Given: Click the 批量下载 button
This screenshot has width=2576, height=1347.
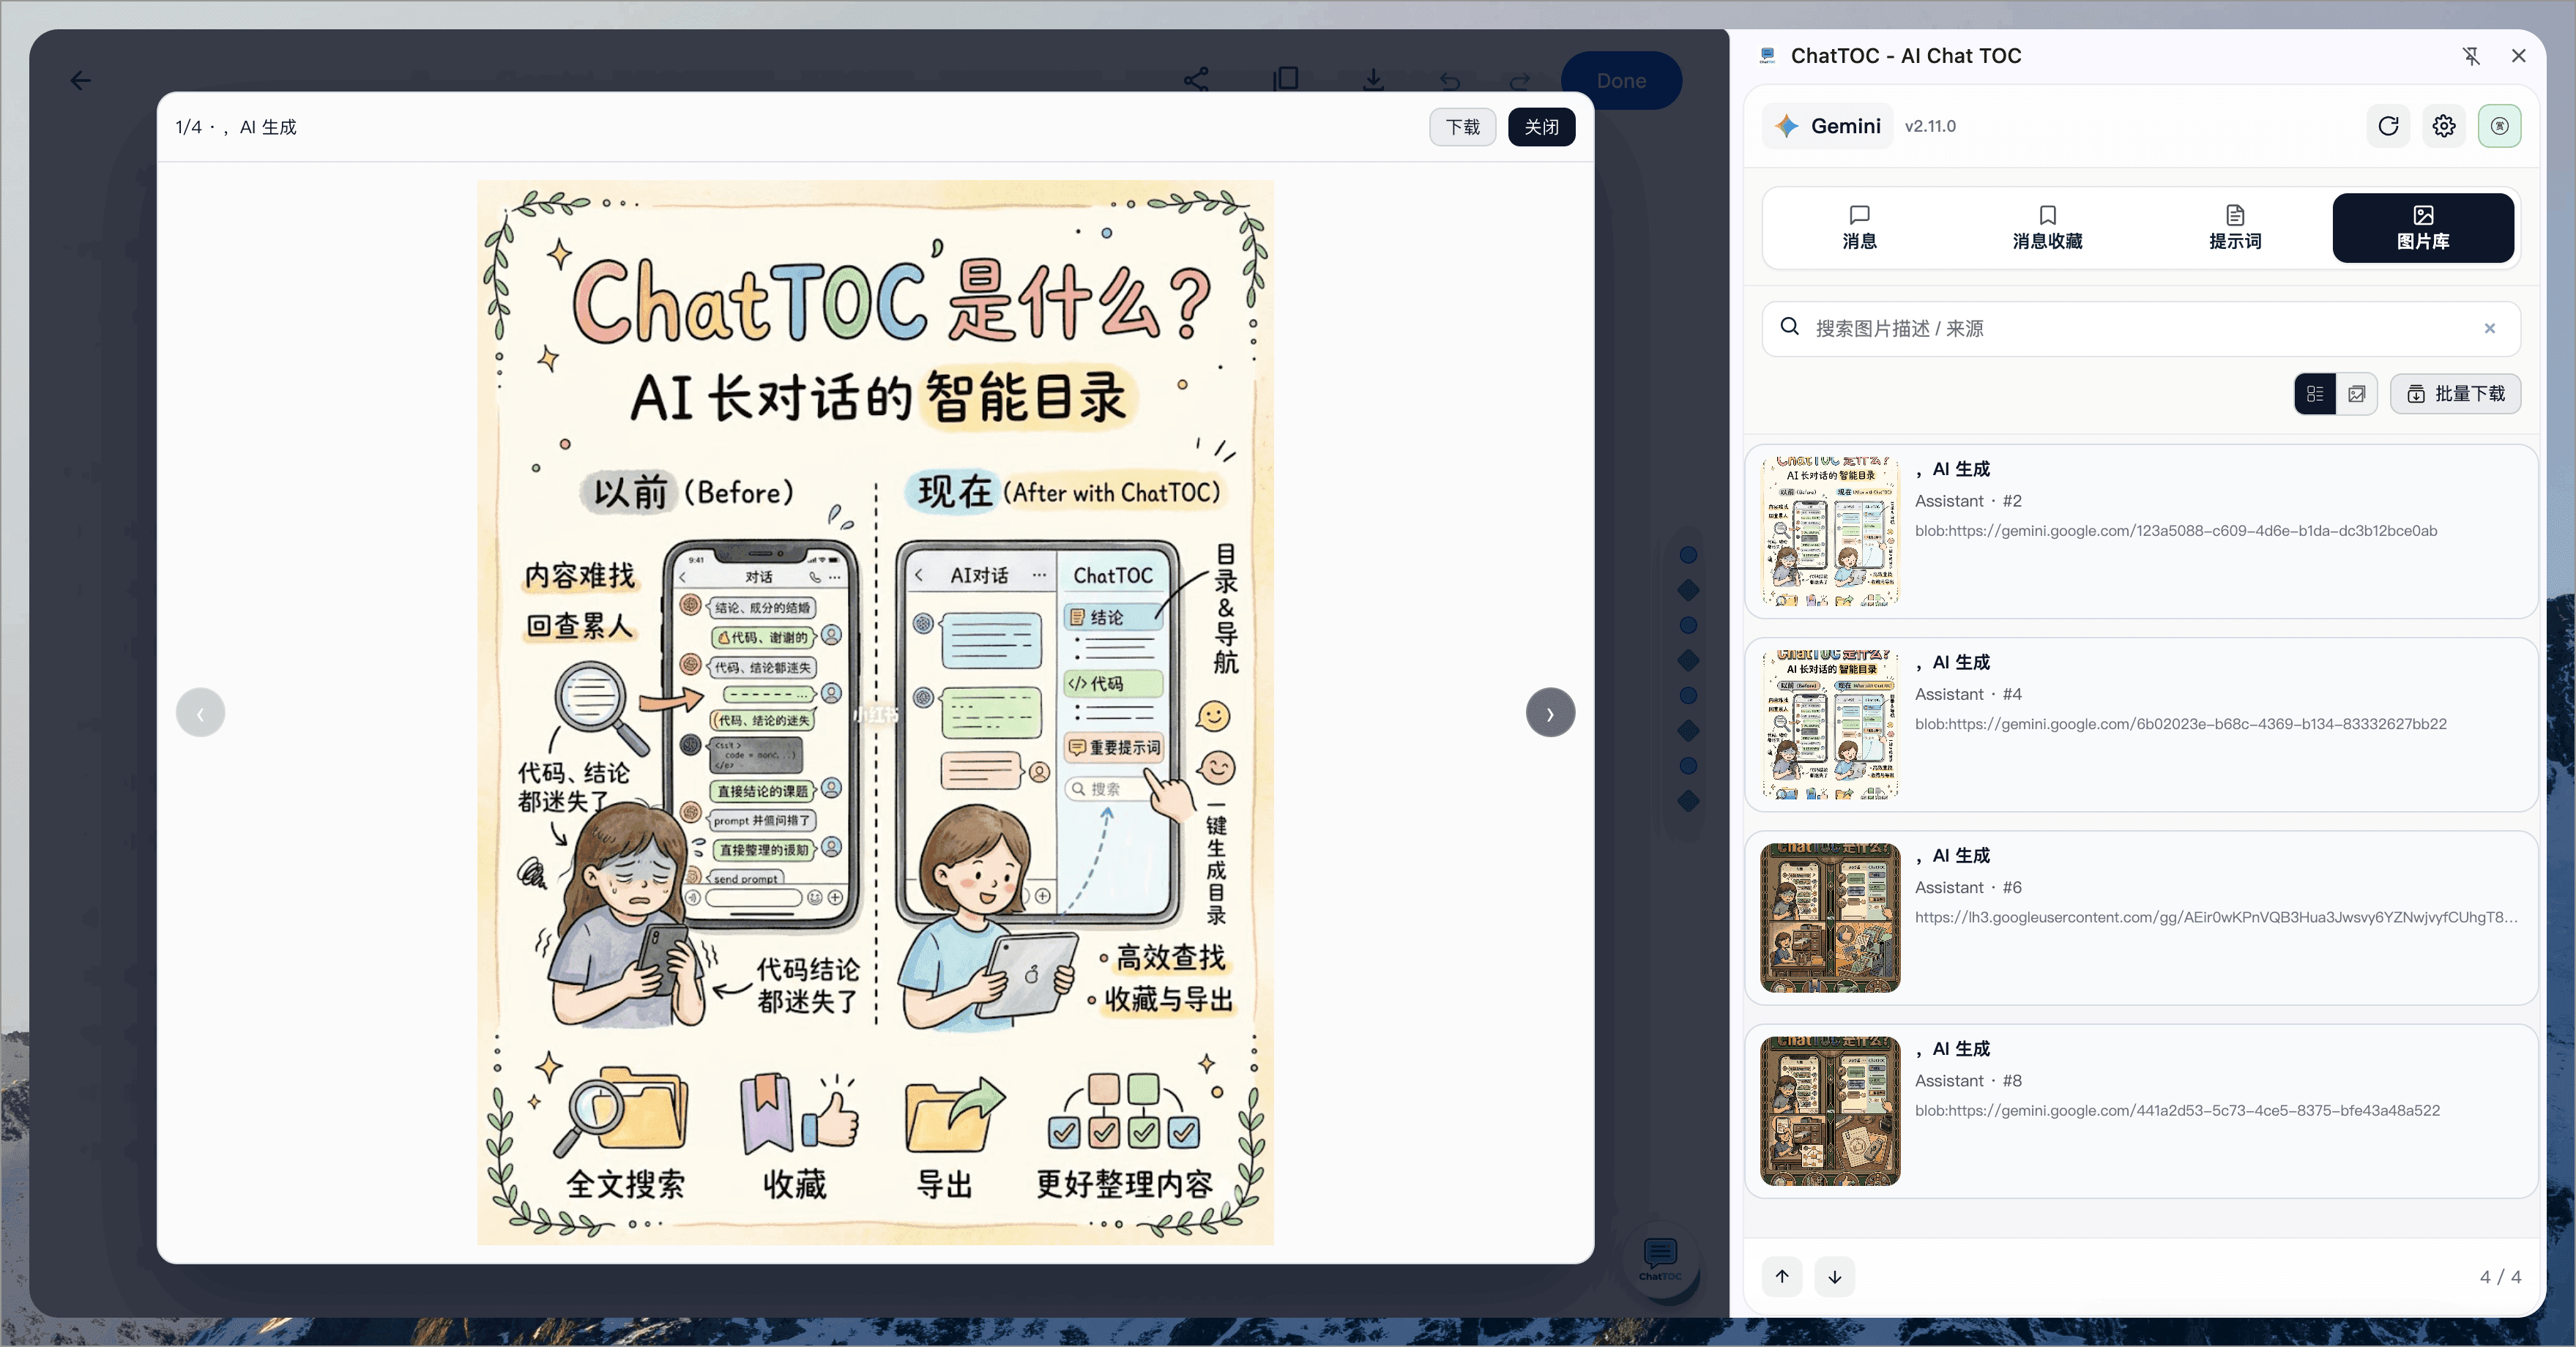Looking at the screenshot, I should click(x=2455, y=394).
